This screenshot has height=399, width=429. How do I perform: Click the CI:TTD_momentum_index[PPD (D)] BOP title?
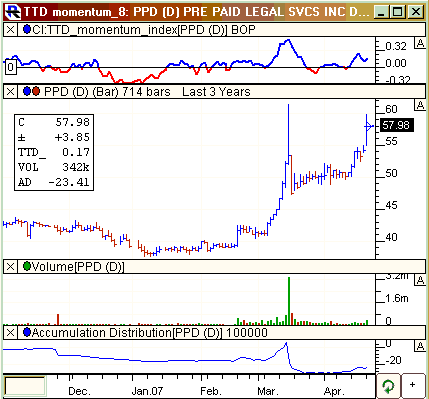click(x=144, y=30)
